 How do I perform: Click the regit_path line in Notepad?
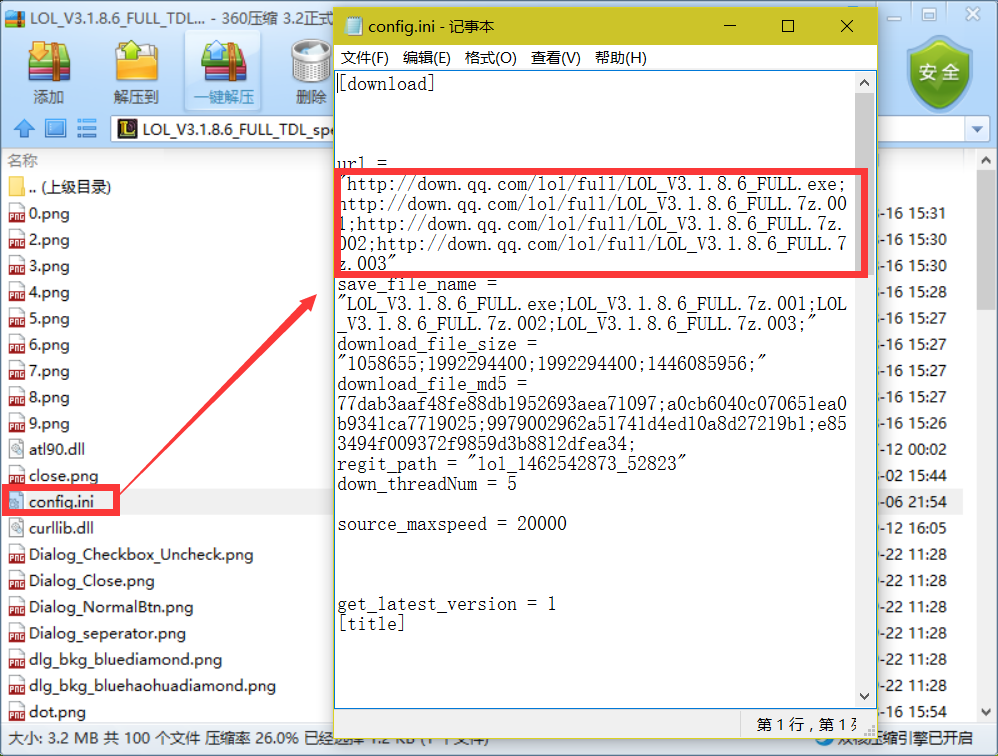pyautogui.click(x=512, y=464)
